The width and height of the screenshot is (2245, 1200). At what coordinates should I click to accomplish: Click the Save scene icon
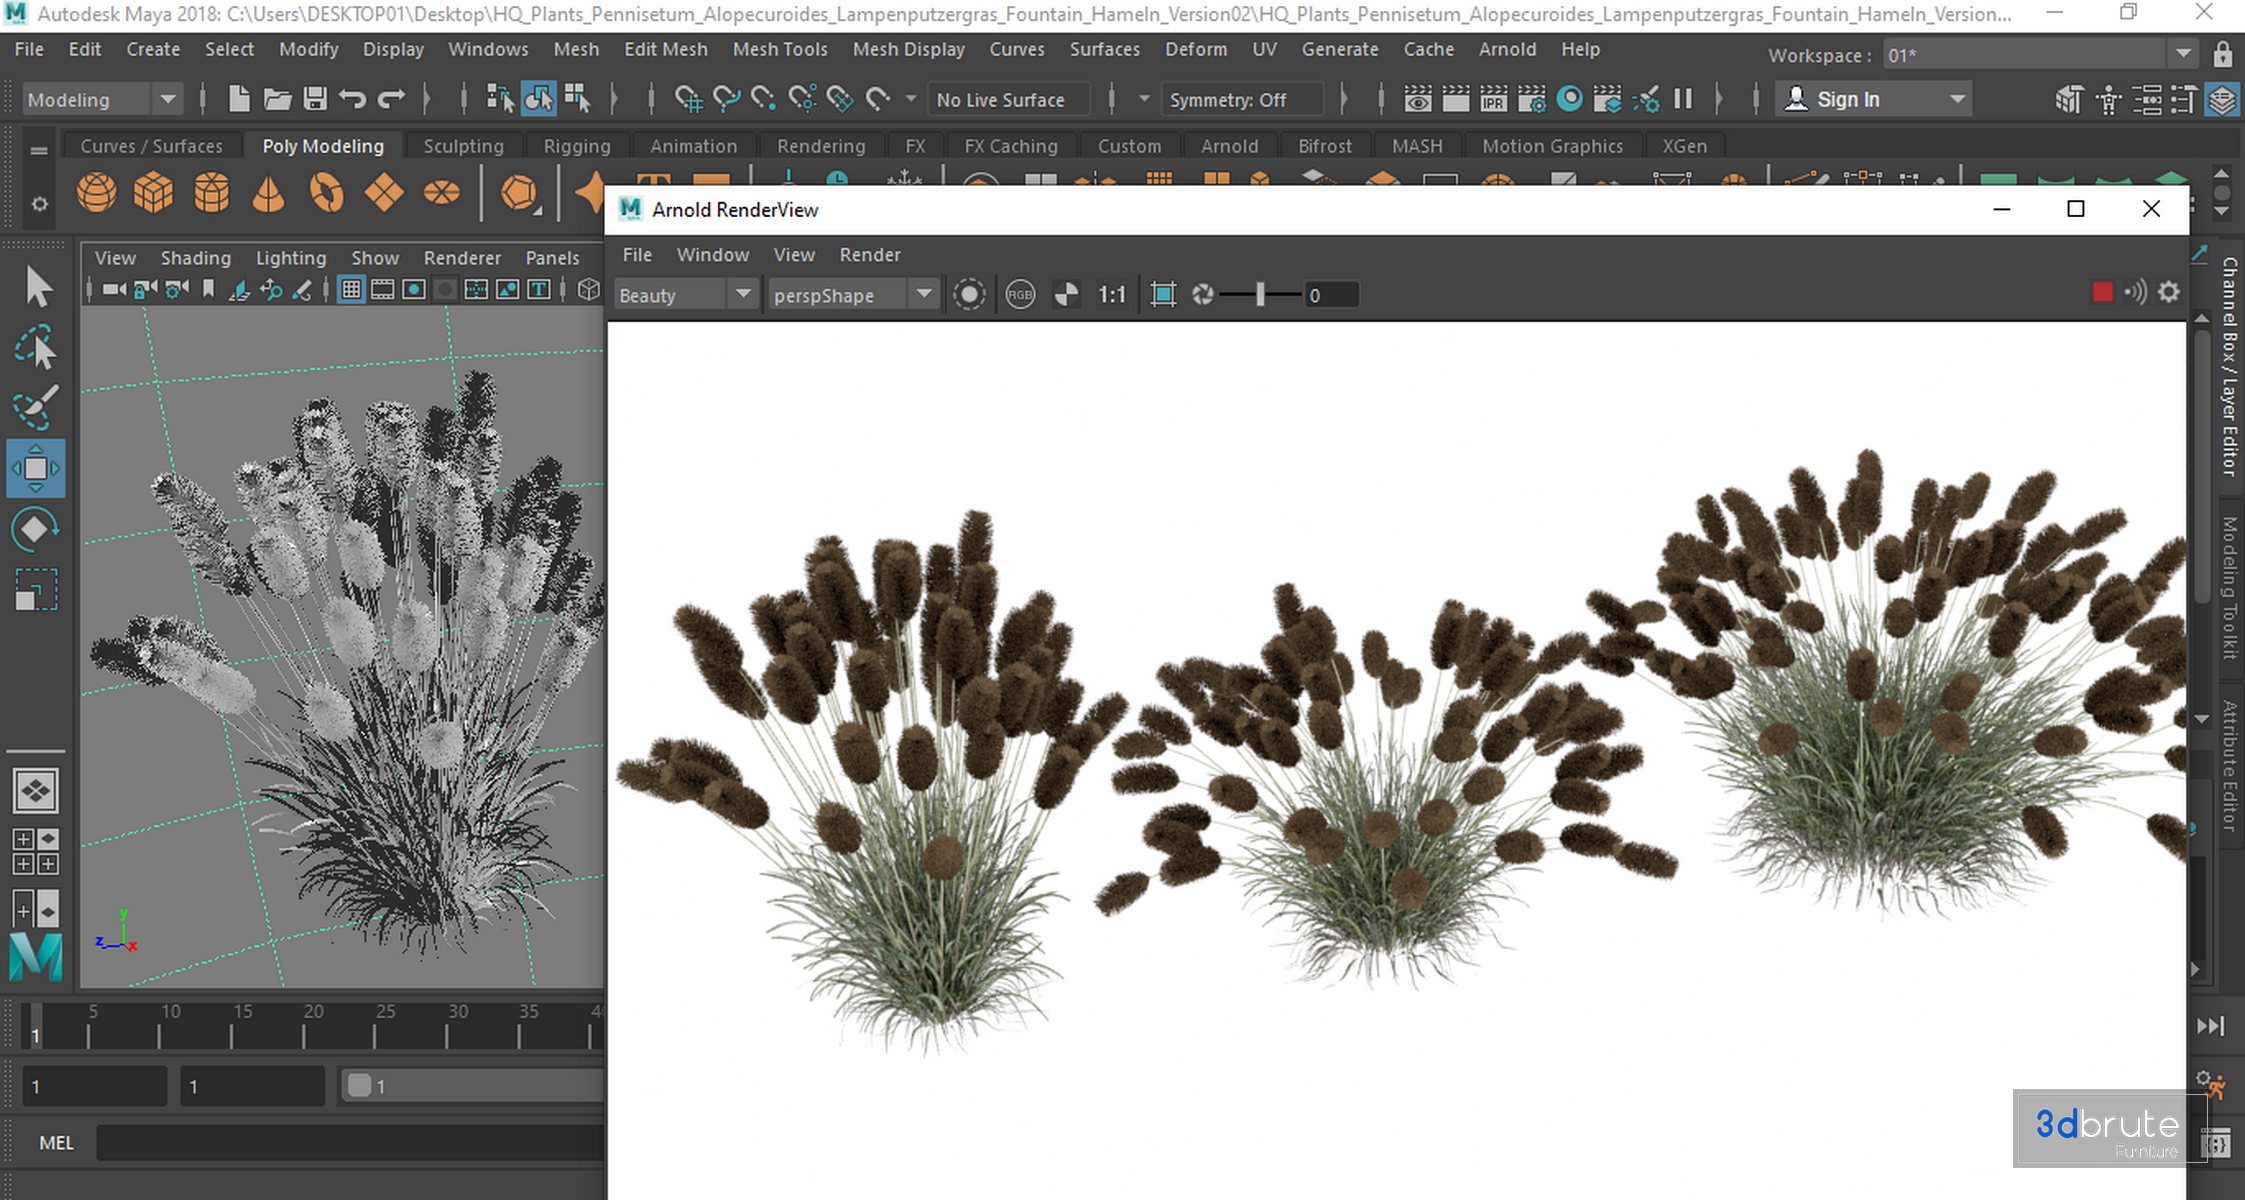click(315, 99)
